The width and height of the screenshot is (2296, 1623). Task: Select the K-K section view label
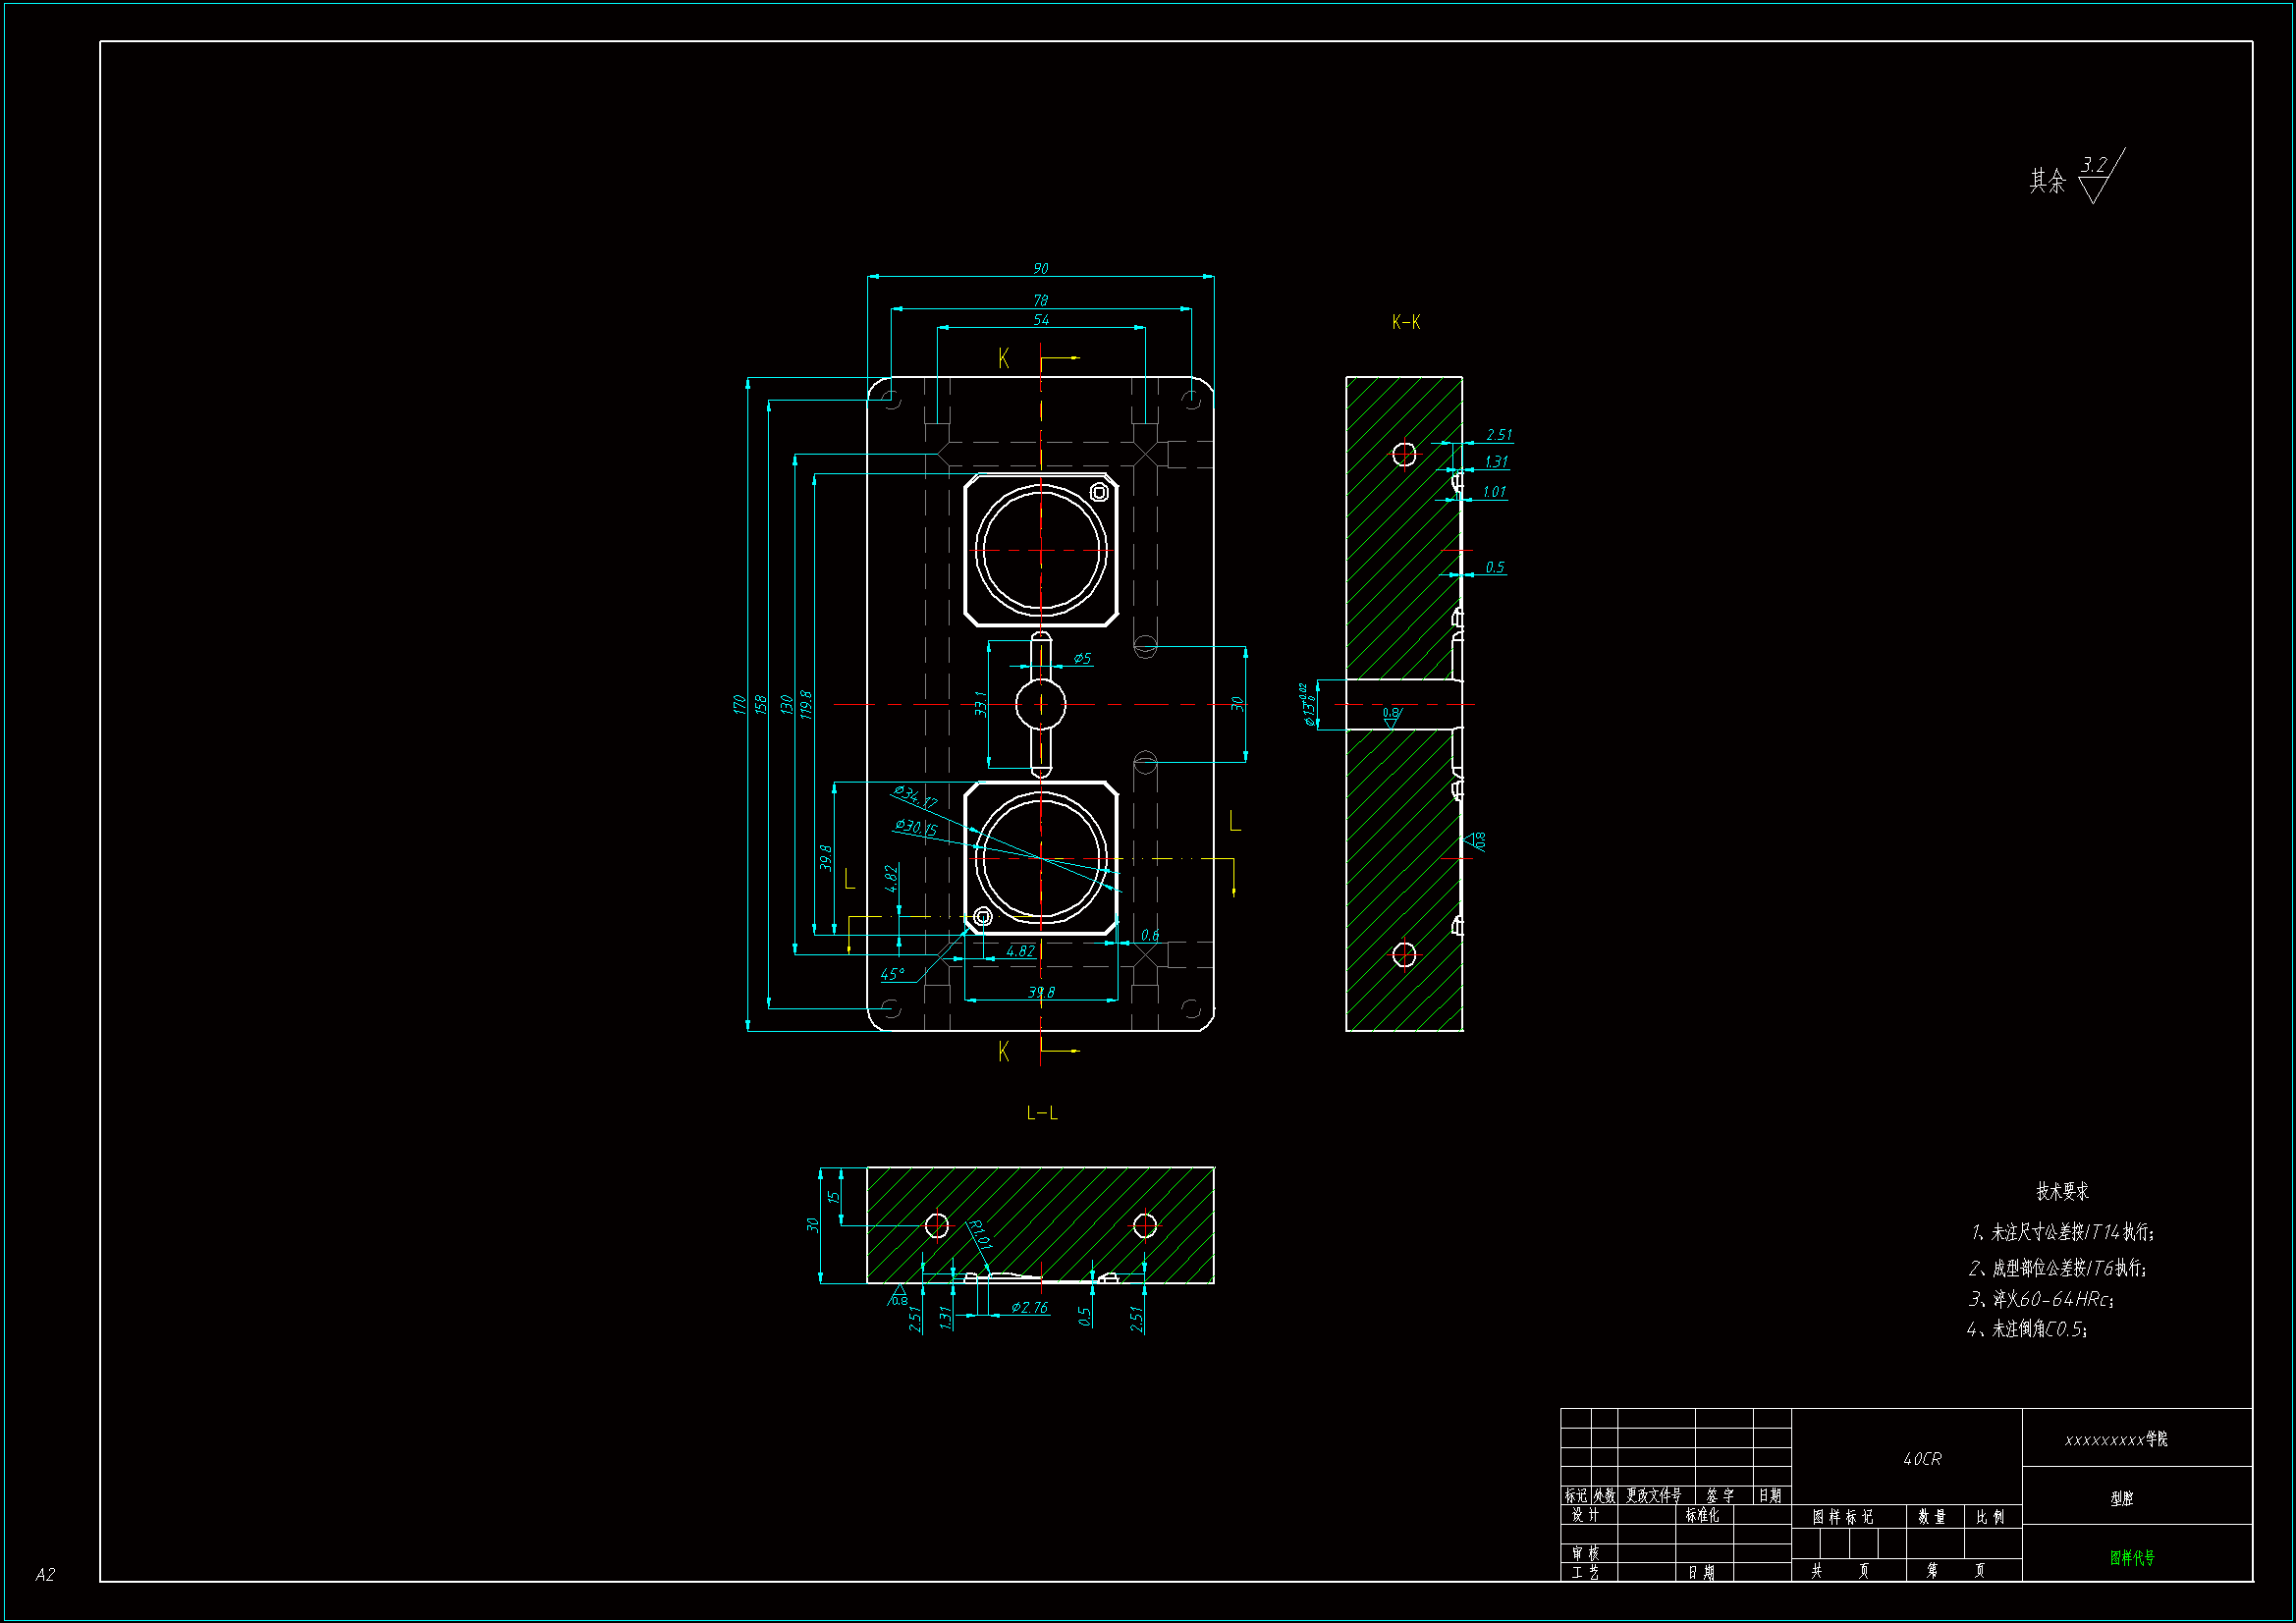pyautogui.click(x=1405, y=322)
